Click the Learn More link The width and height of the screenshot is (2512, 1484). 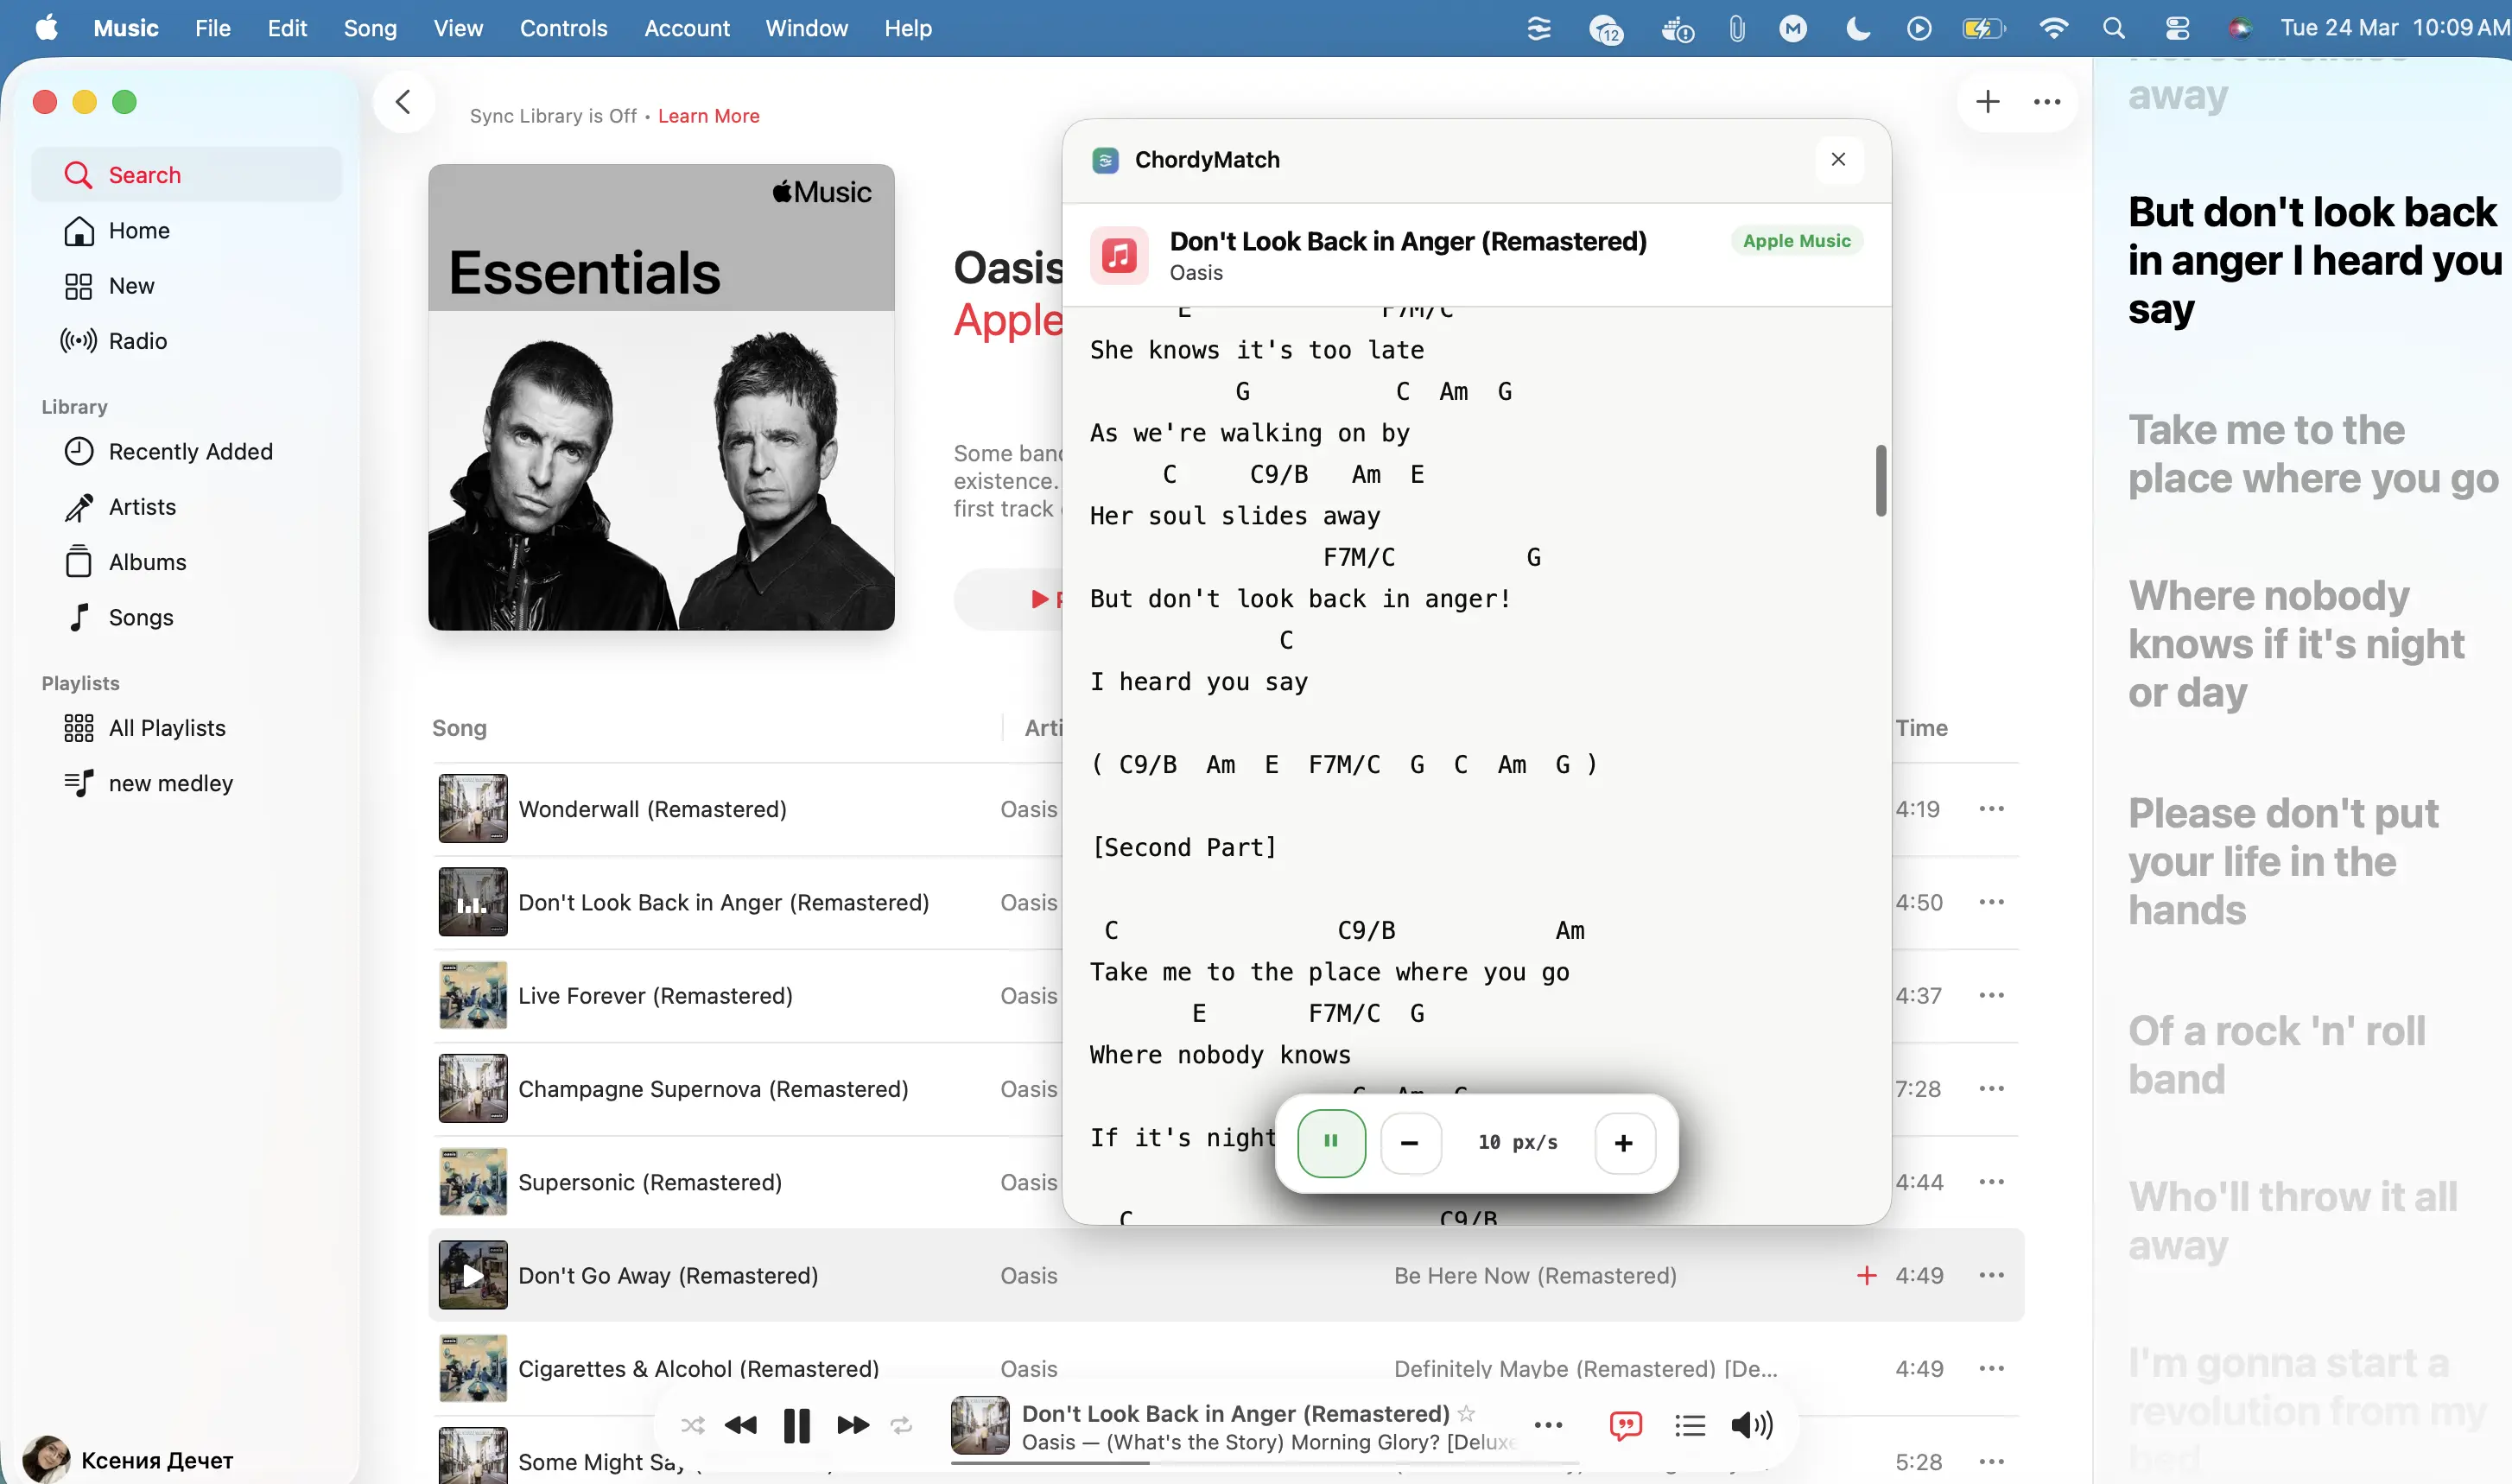click(708, 115)
